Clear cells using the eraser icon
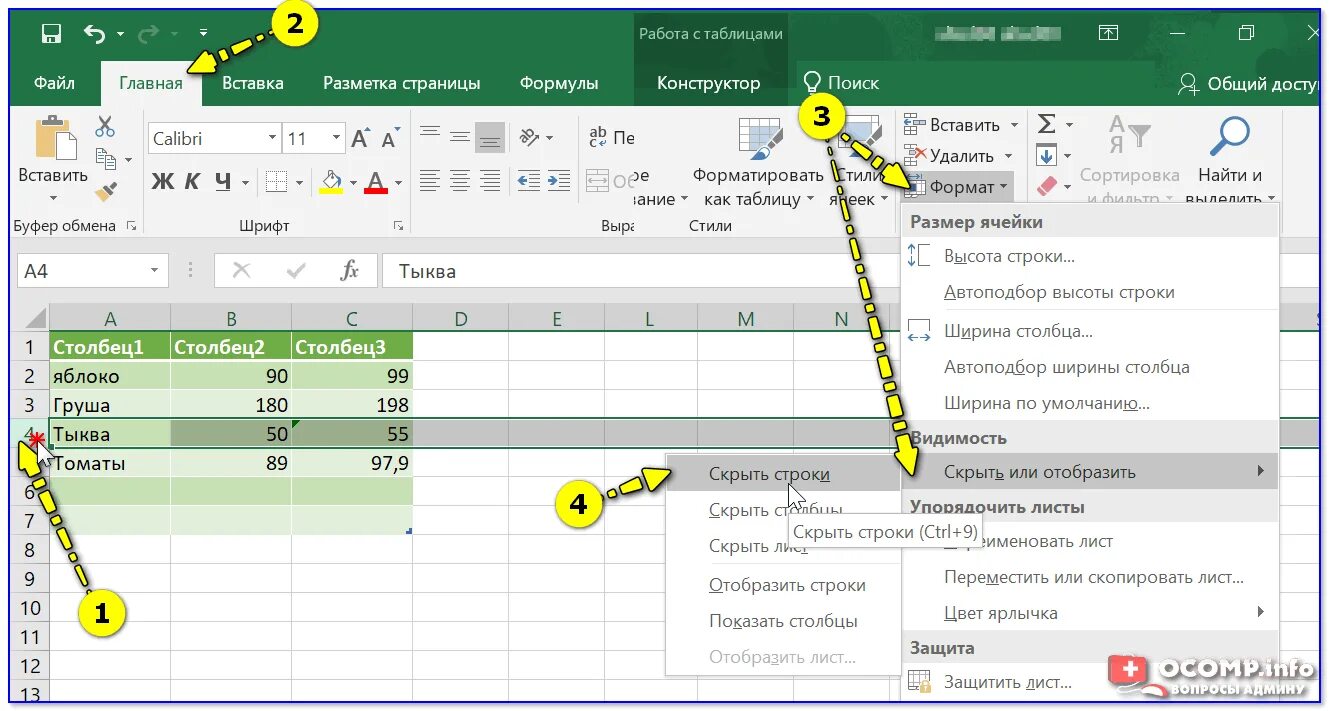 [x=1046, y=186]
